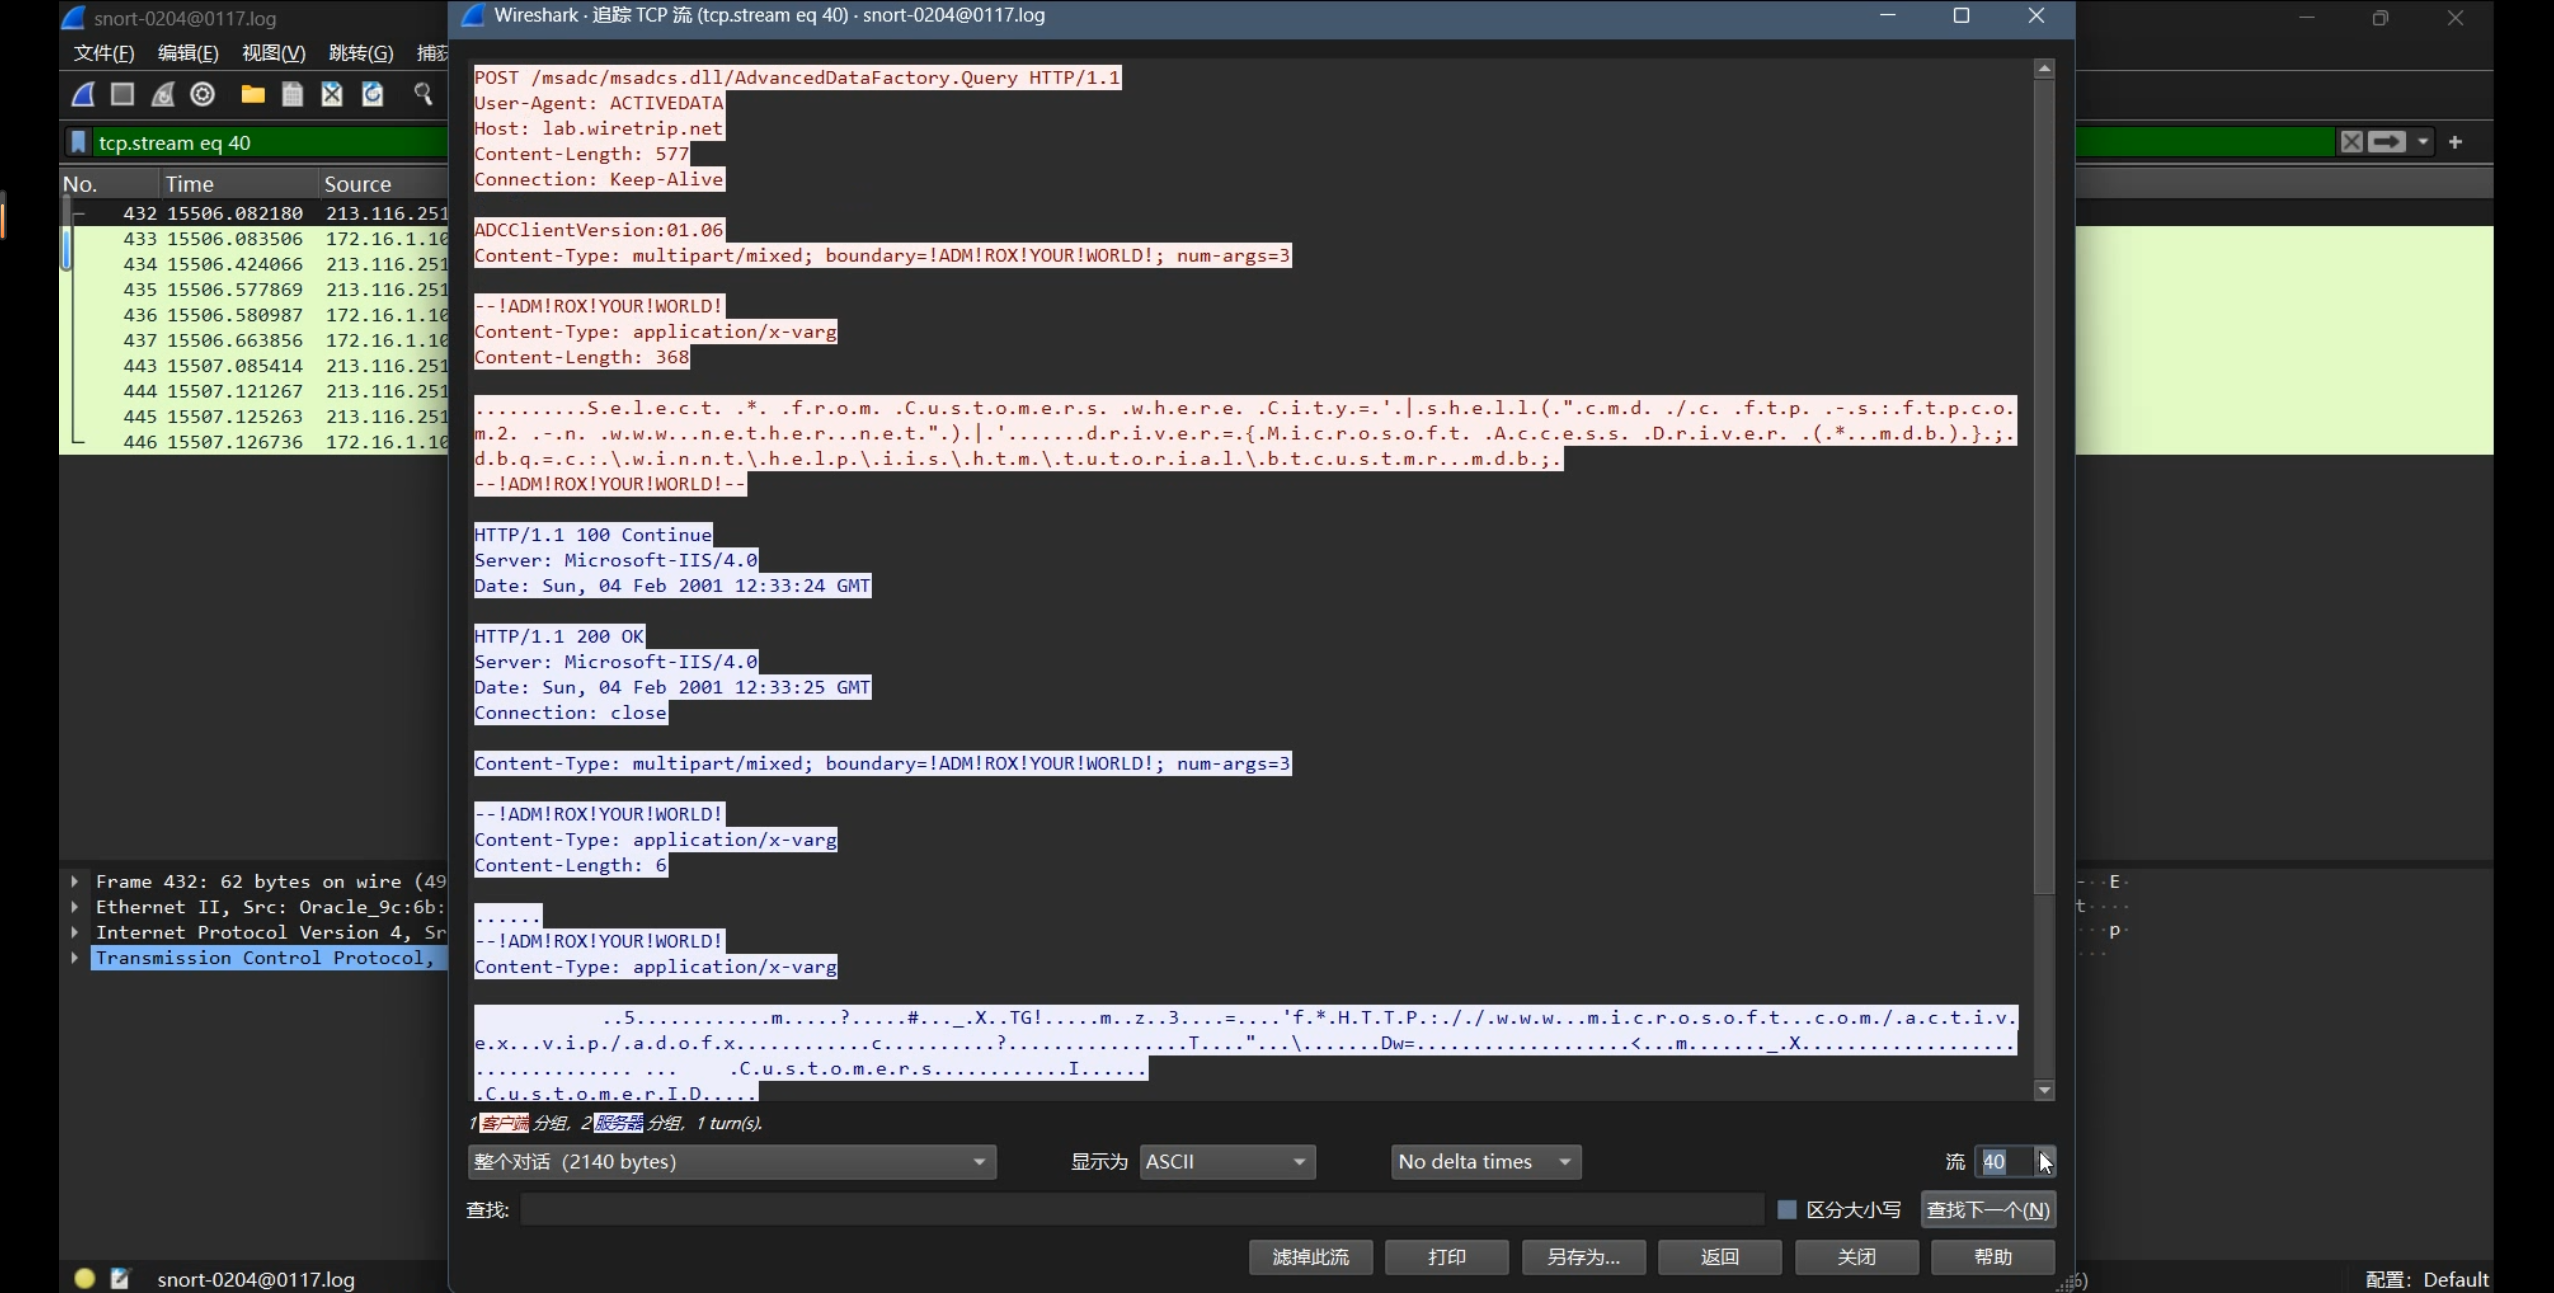Open the 视图(V) menu
2554x1293 pixels.
(x=273, y=53)
